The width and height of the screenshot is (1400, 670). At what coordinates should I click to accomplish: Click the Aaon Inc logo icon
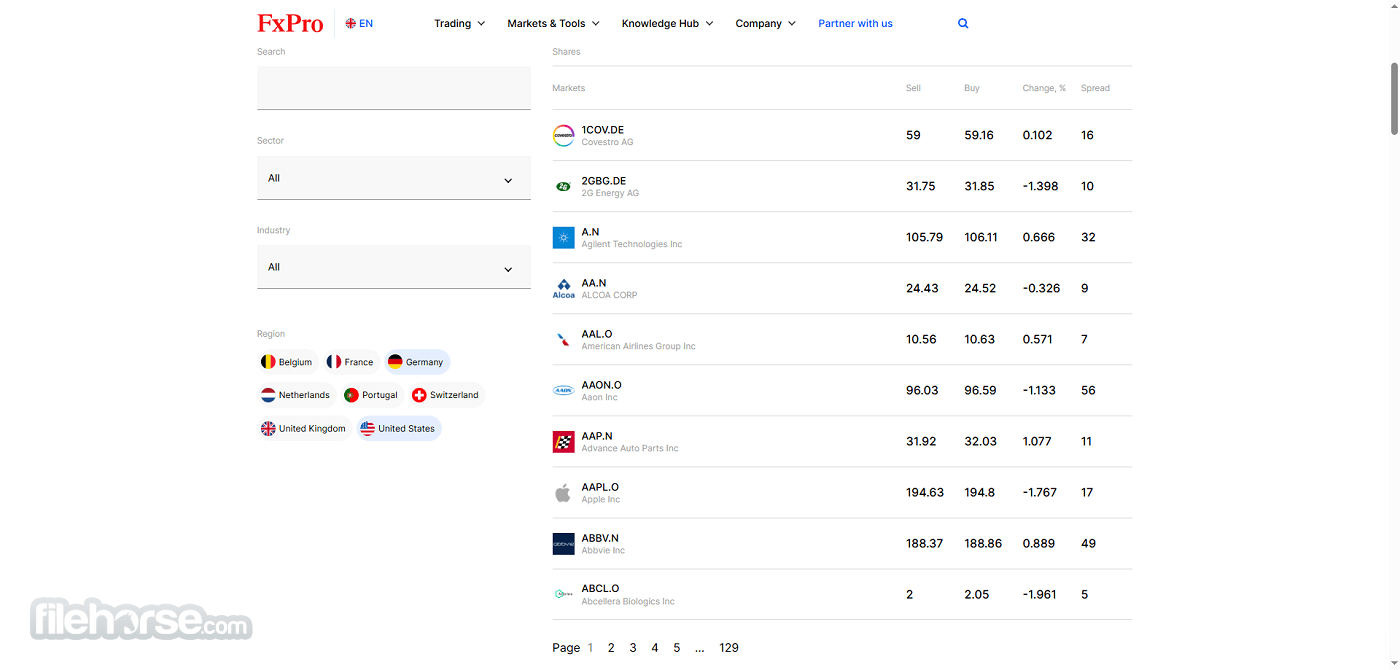(x=564, y=391)
